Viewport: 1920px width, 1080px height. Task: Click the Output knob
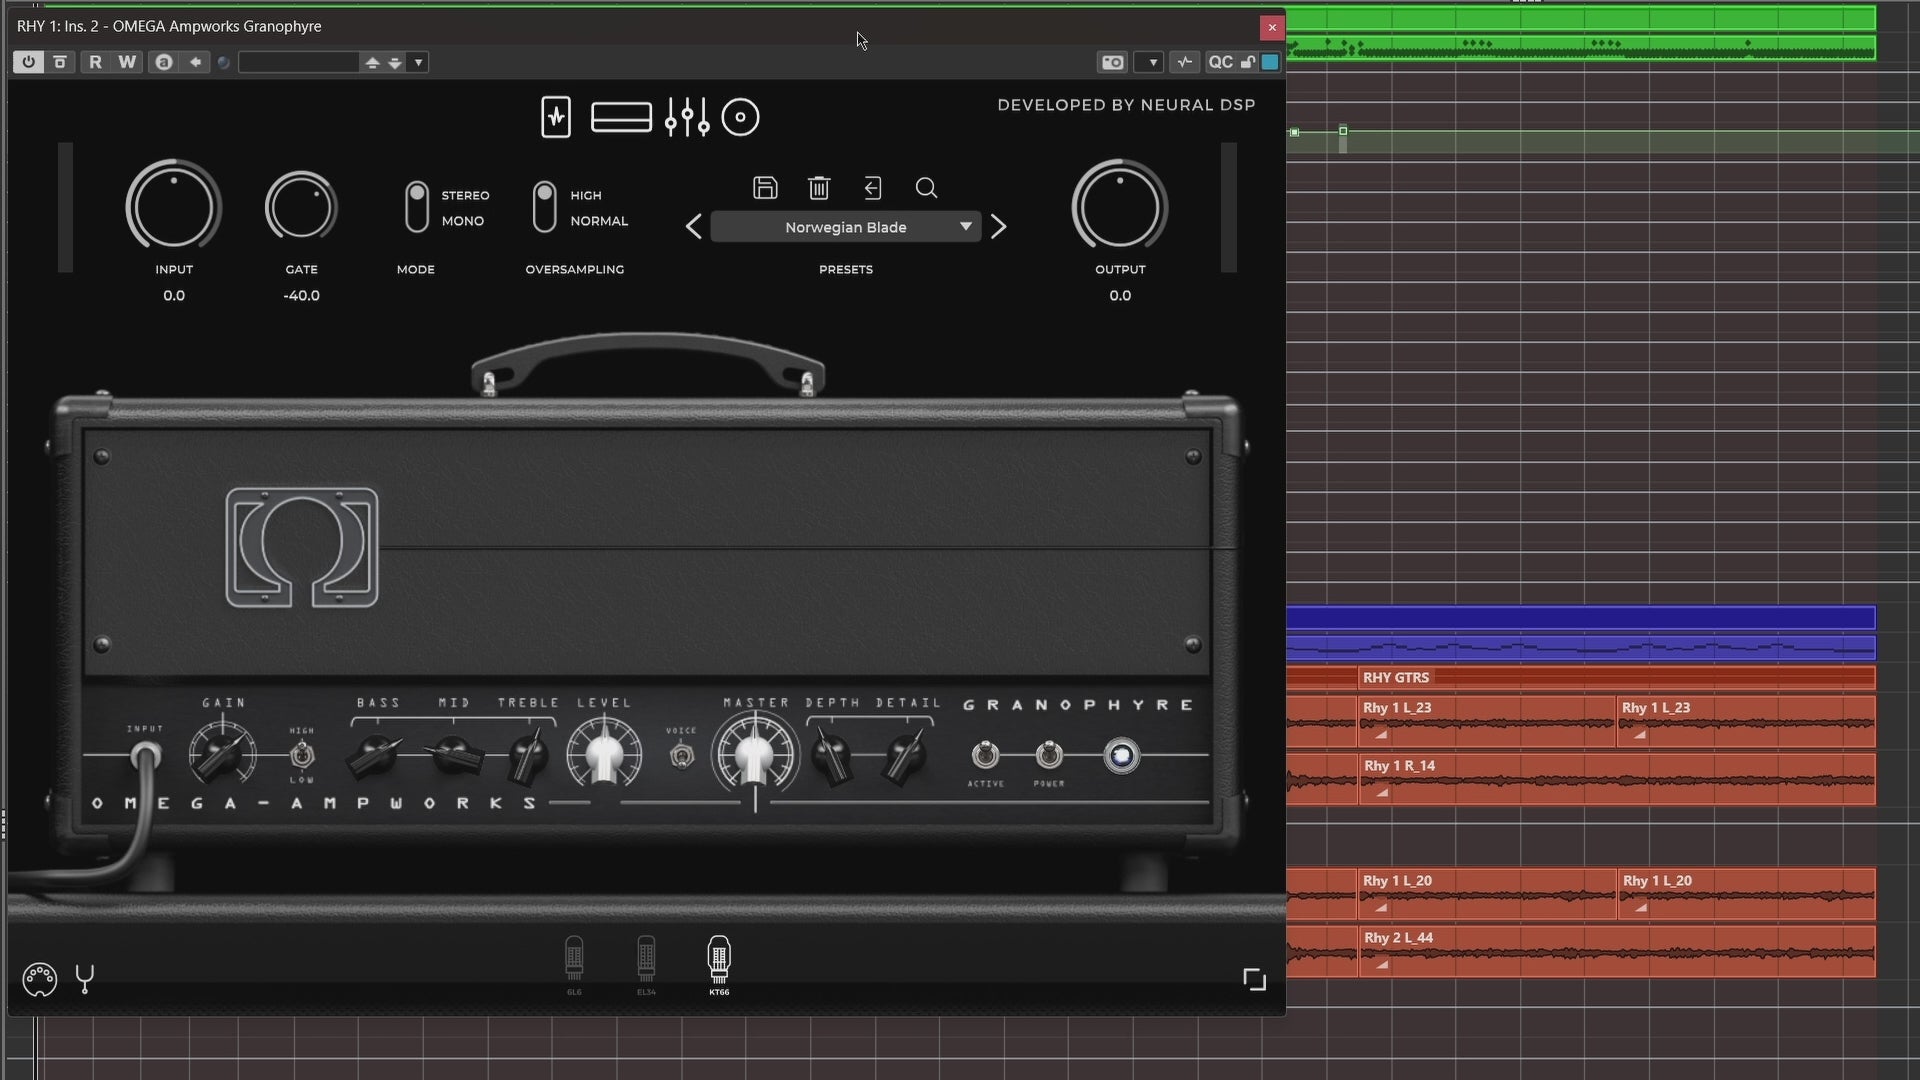click(x=1120, y=207)
